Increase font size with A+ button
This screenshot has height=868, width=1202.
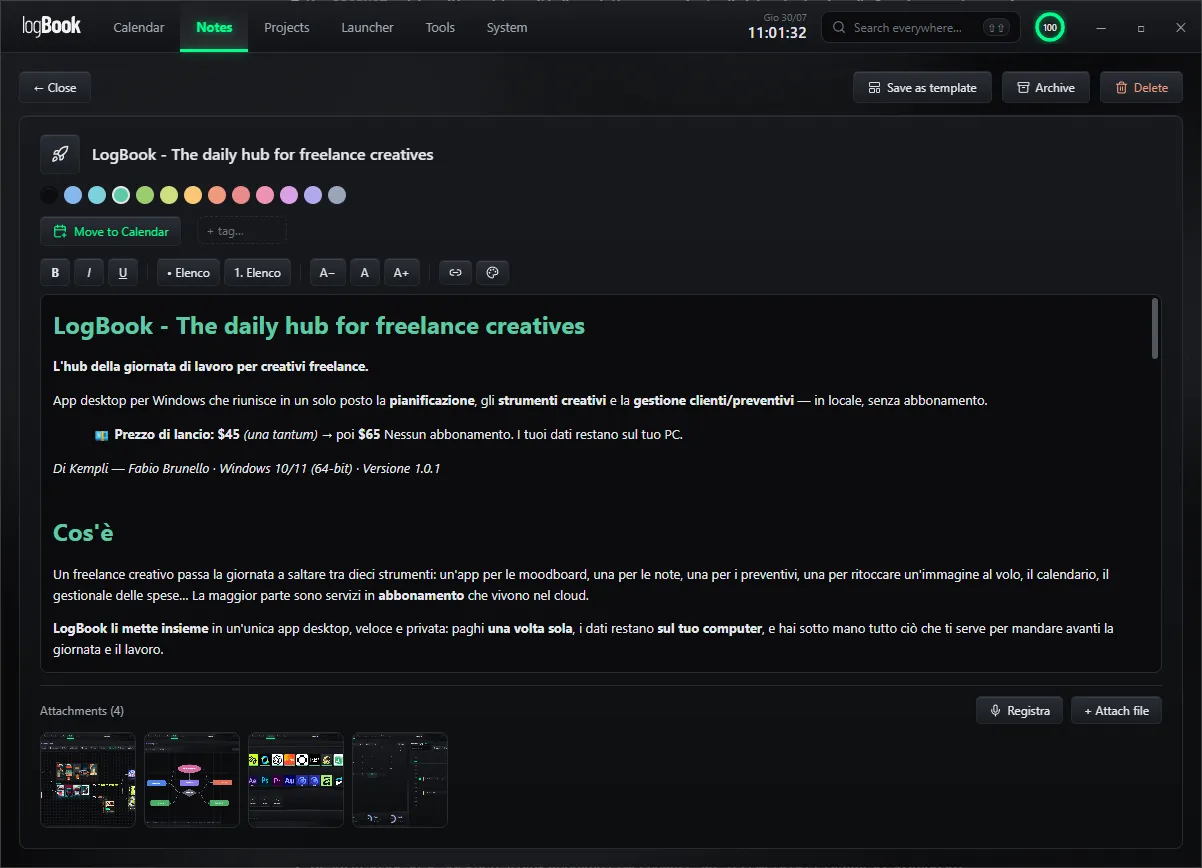pos(401,272)
